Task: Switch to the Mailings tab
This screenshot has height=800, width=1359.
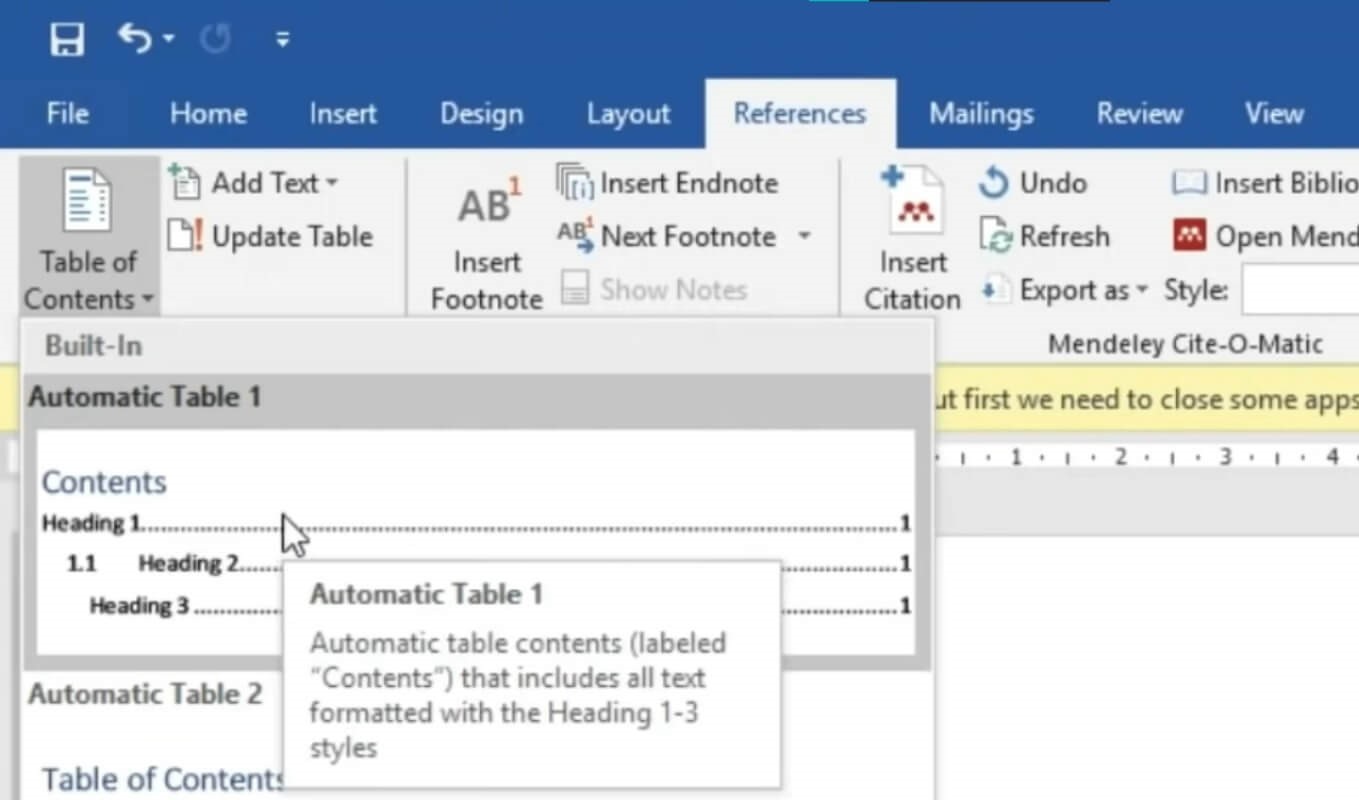Action: (x=981, y=113)
